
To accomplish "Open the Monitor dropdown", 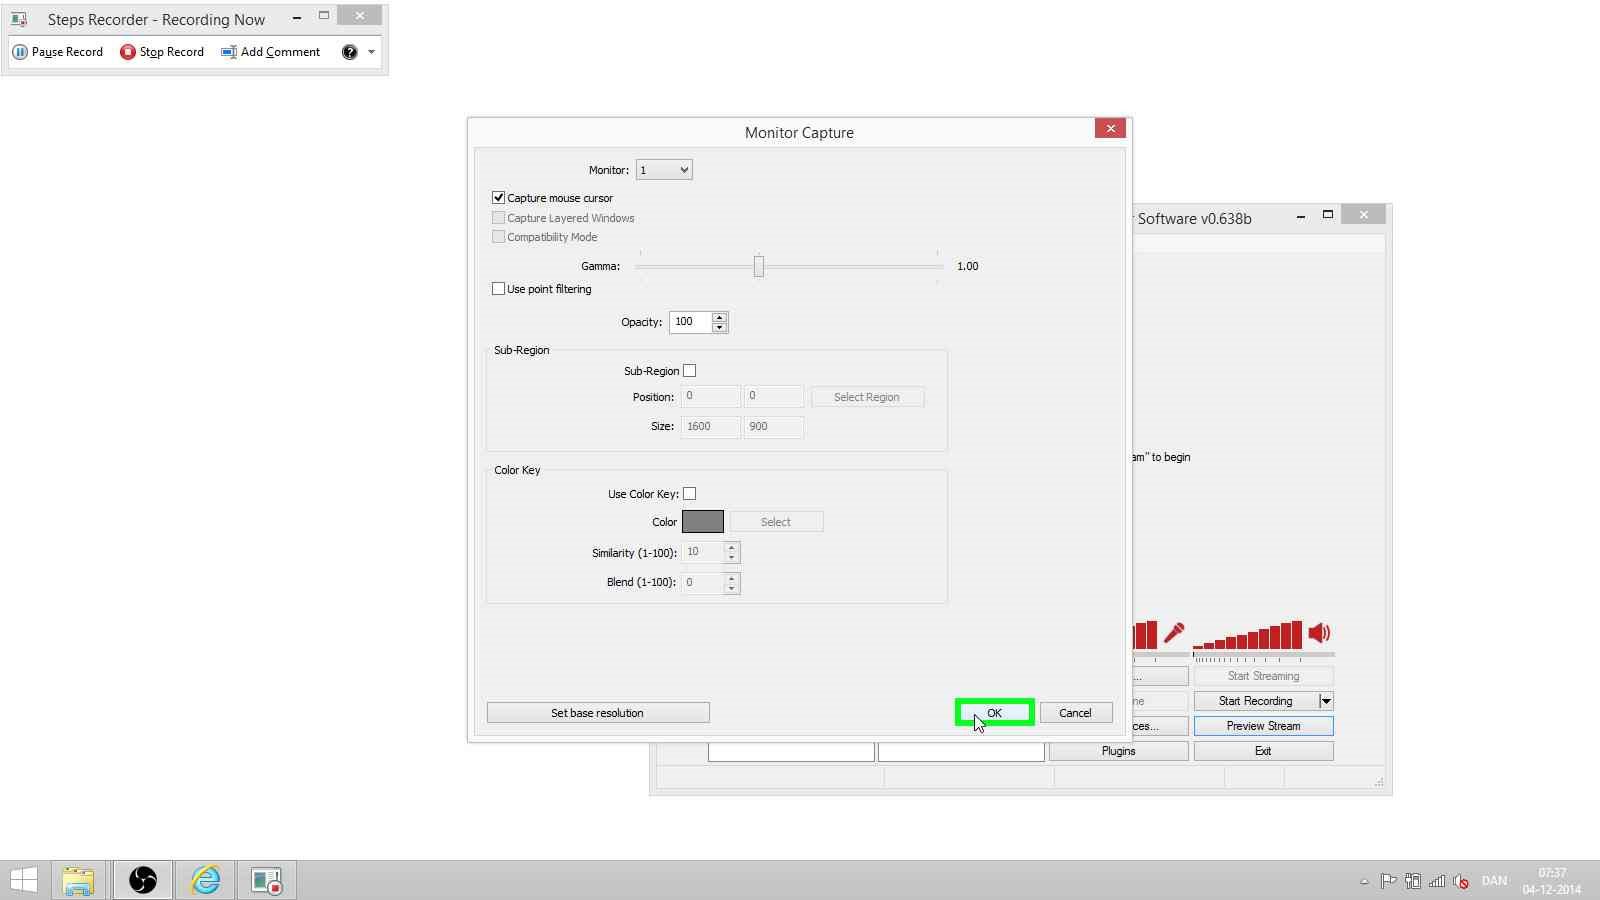I will 664,170.
